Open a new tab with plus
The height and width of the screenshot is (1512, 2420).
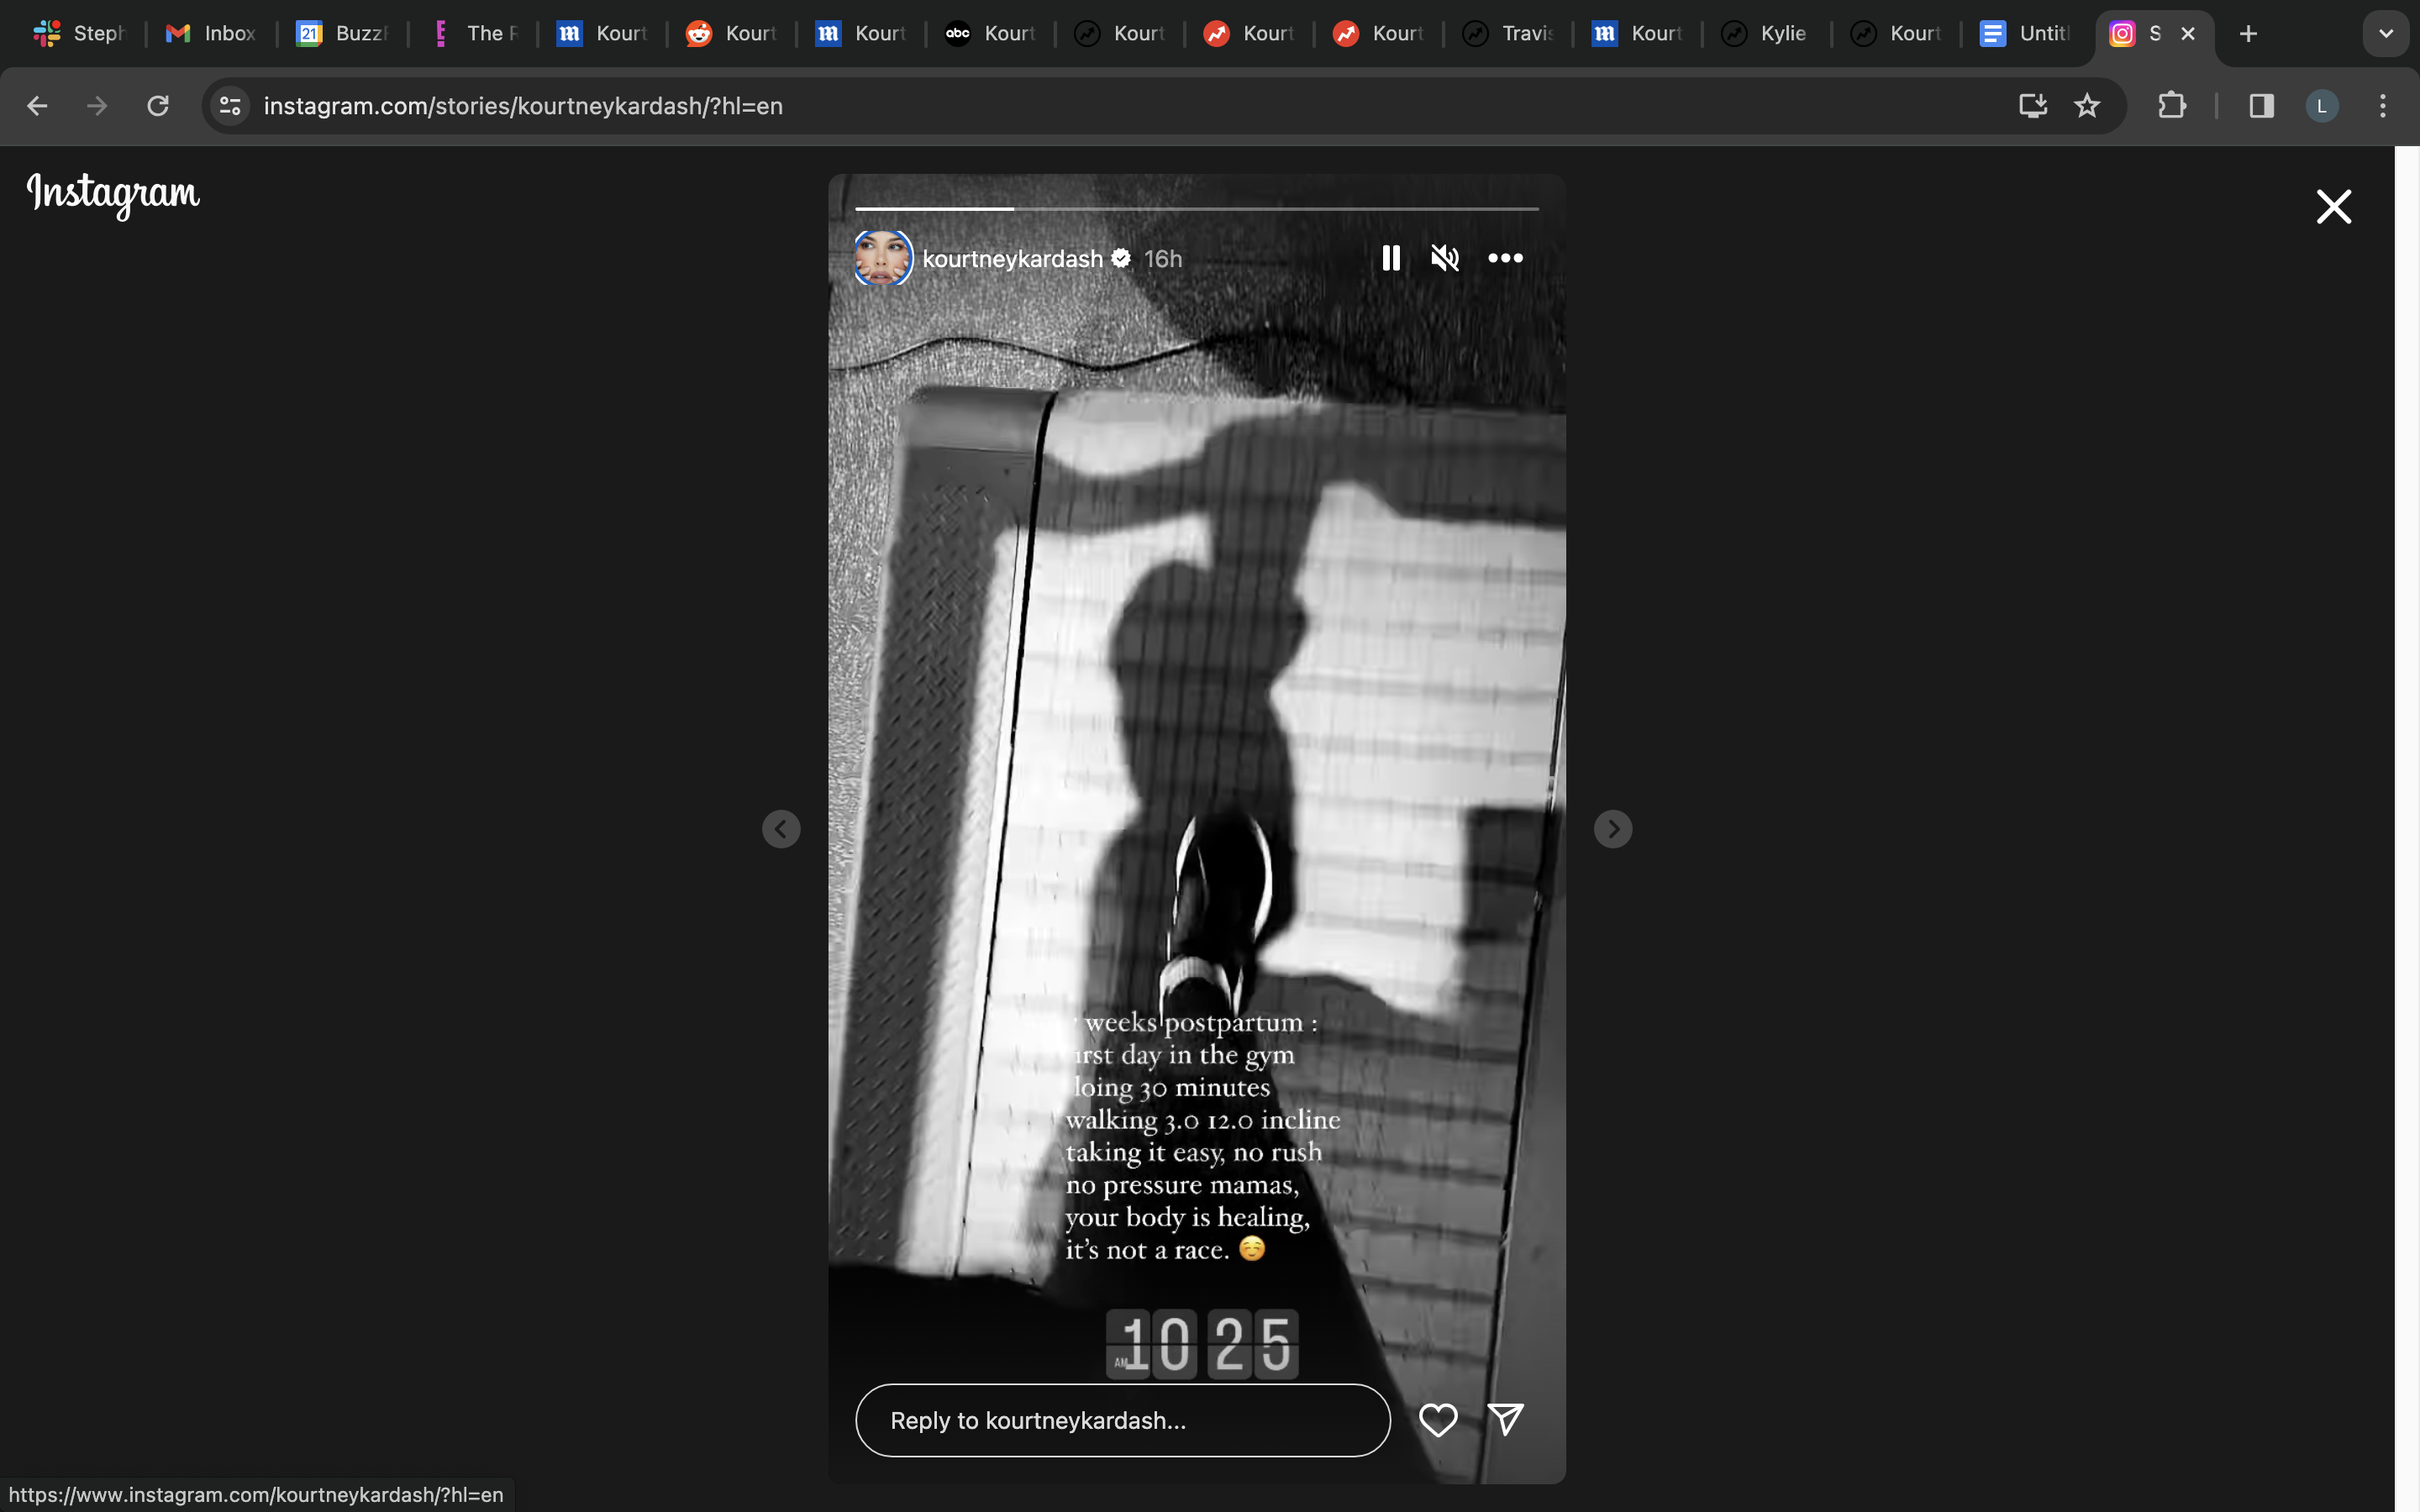[2248, 34]
